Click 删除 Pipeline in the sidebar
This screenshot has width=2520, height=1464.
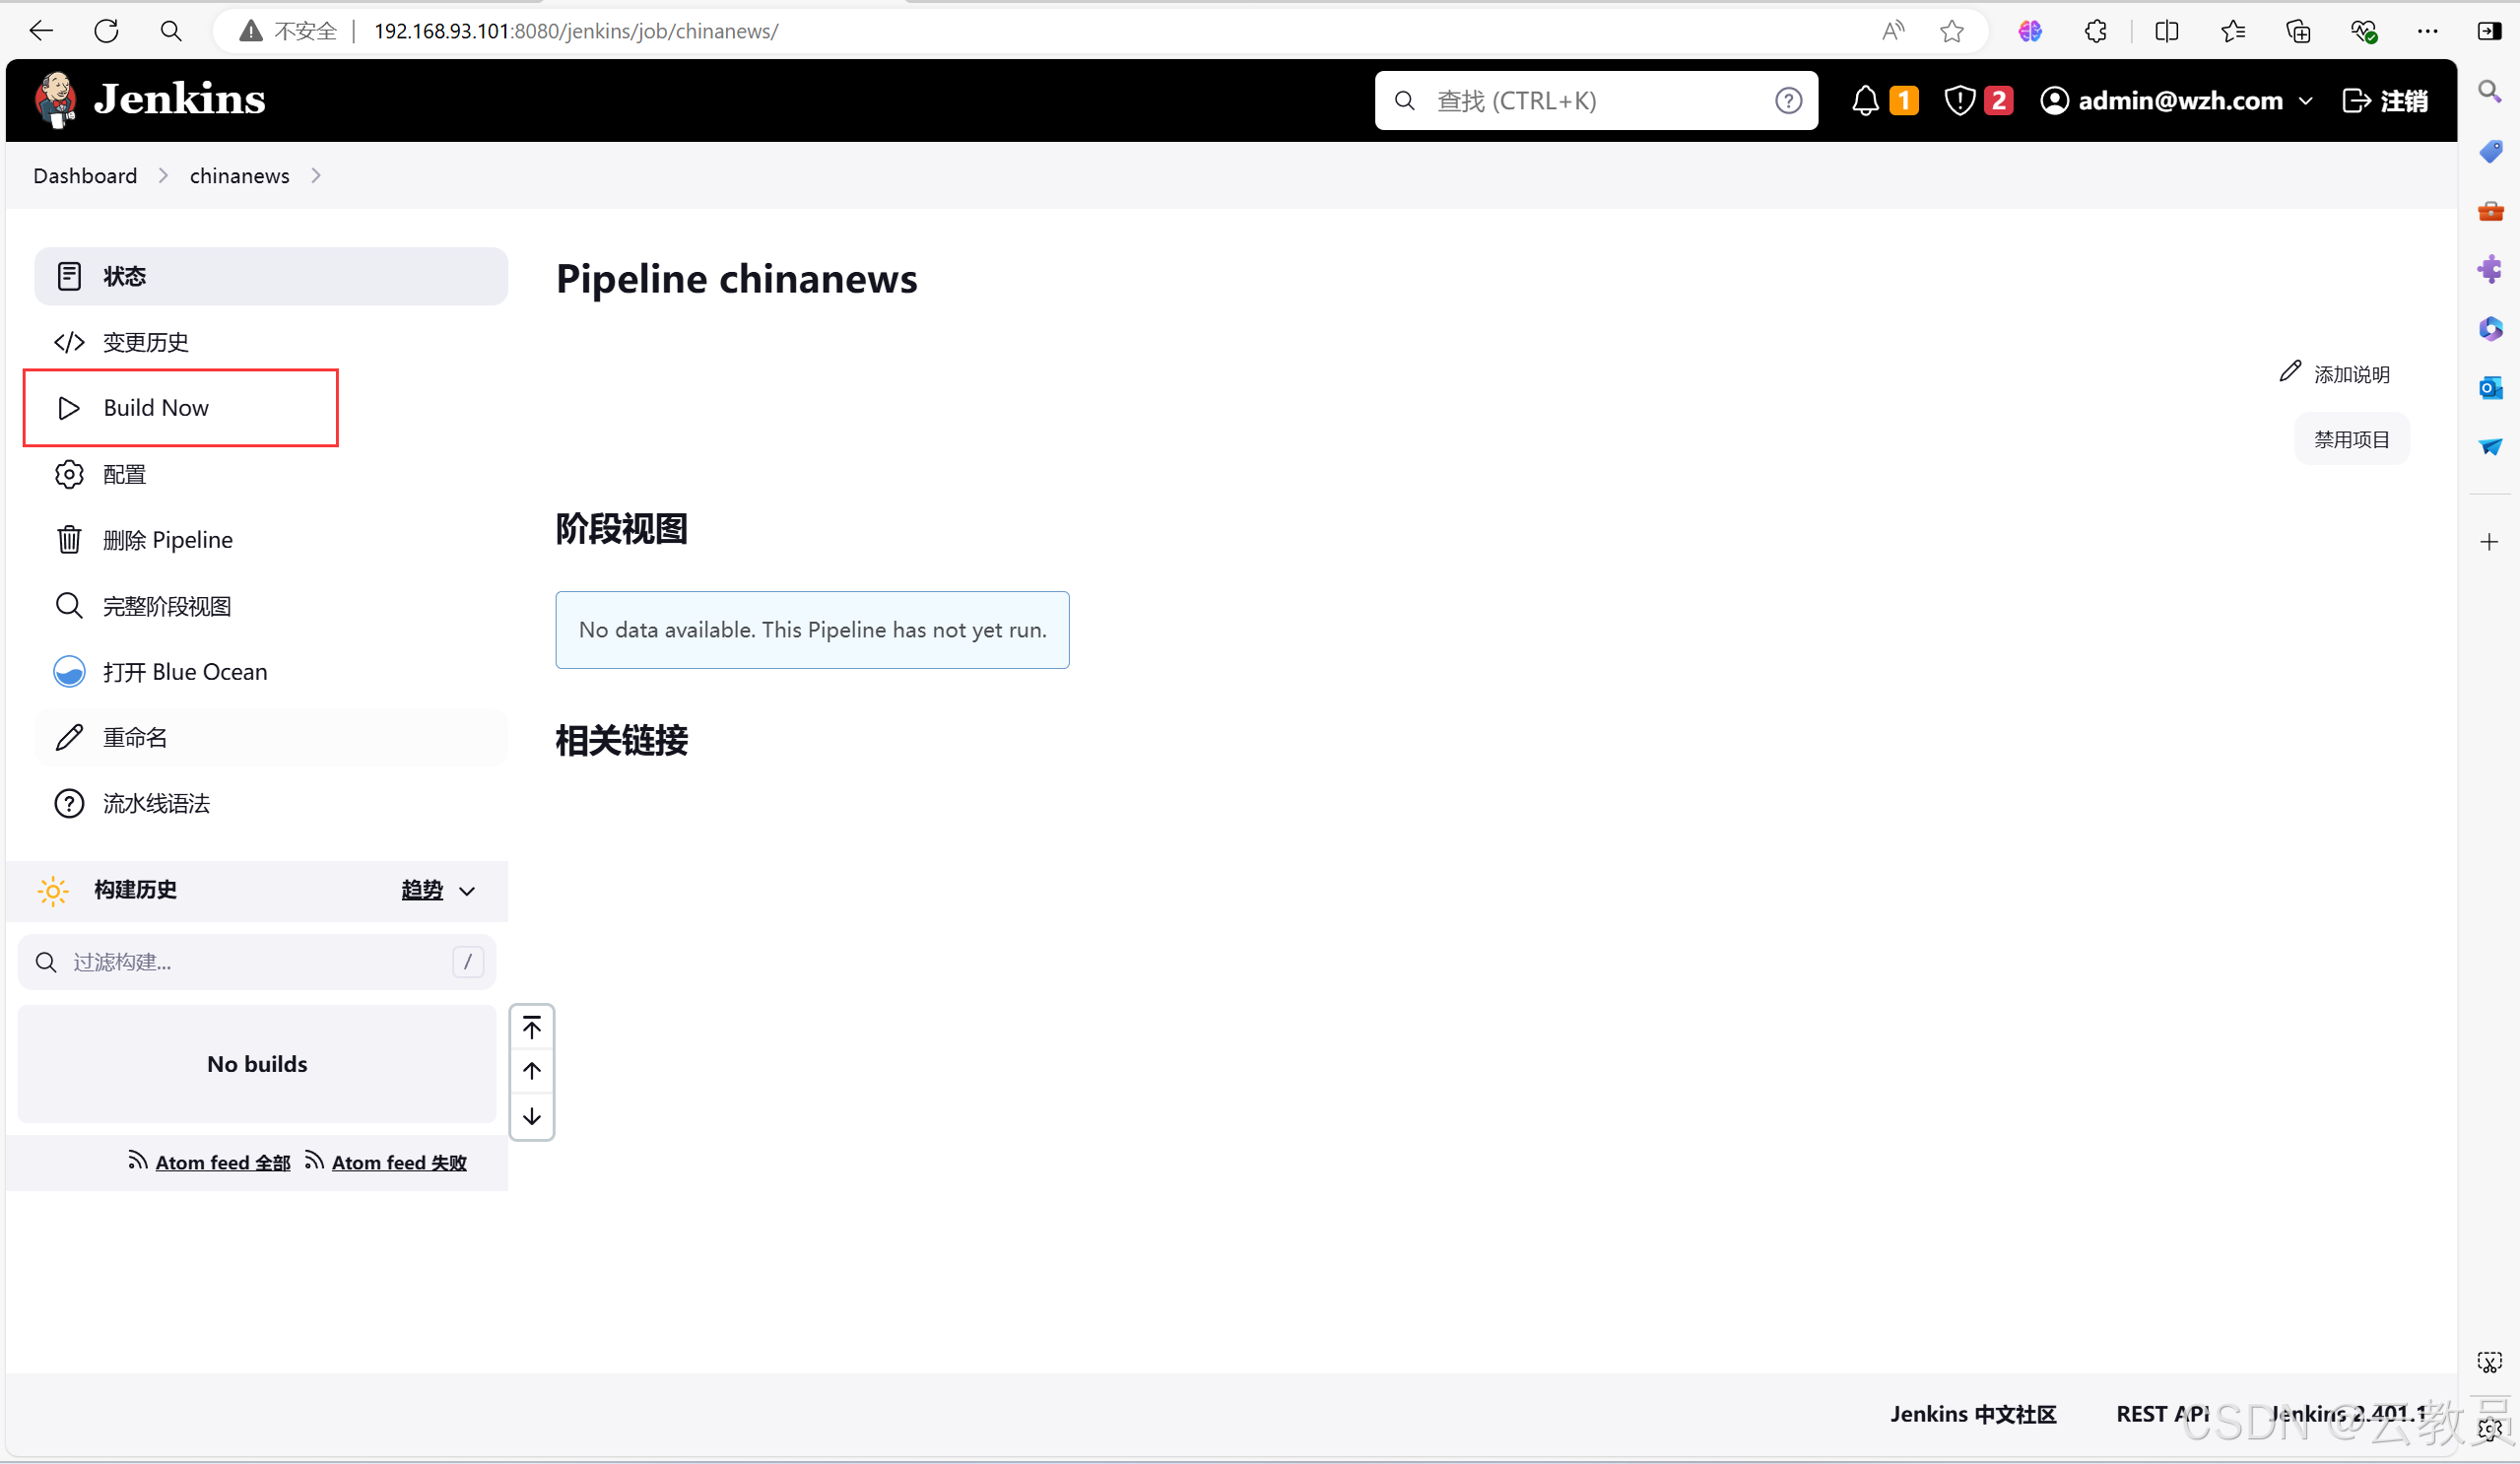(271, 540)
